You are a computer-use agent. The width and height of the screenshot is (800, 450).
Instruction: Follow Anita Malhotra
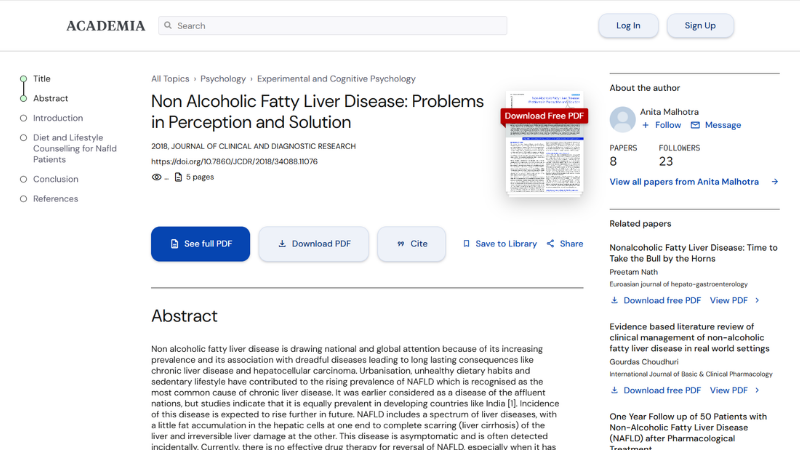click(x=661, y=125)
